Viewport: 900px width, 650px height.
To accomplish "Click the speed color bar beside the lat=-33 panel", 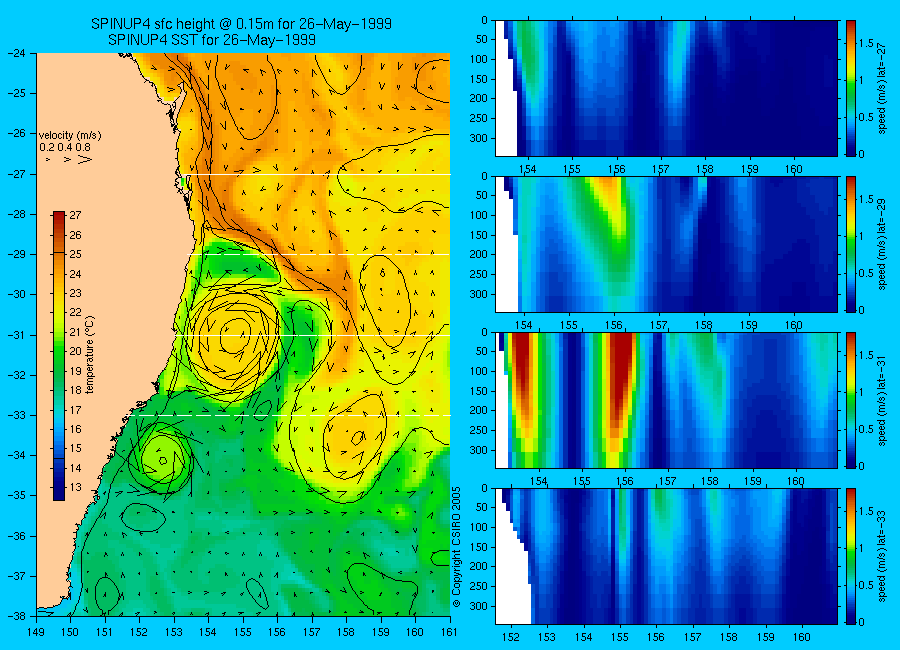I will [x=851, y=556].
